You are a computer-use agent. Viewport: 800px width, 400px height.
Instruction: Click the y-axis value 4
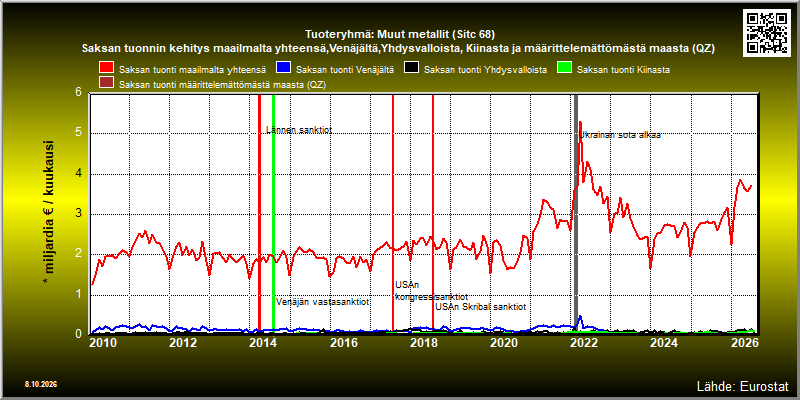(79, 173)
